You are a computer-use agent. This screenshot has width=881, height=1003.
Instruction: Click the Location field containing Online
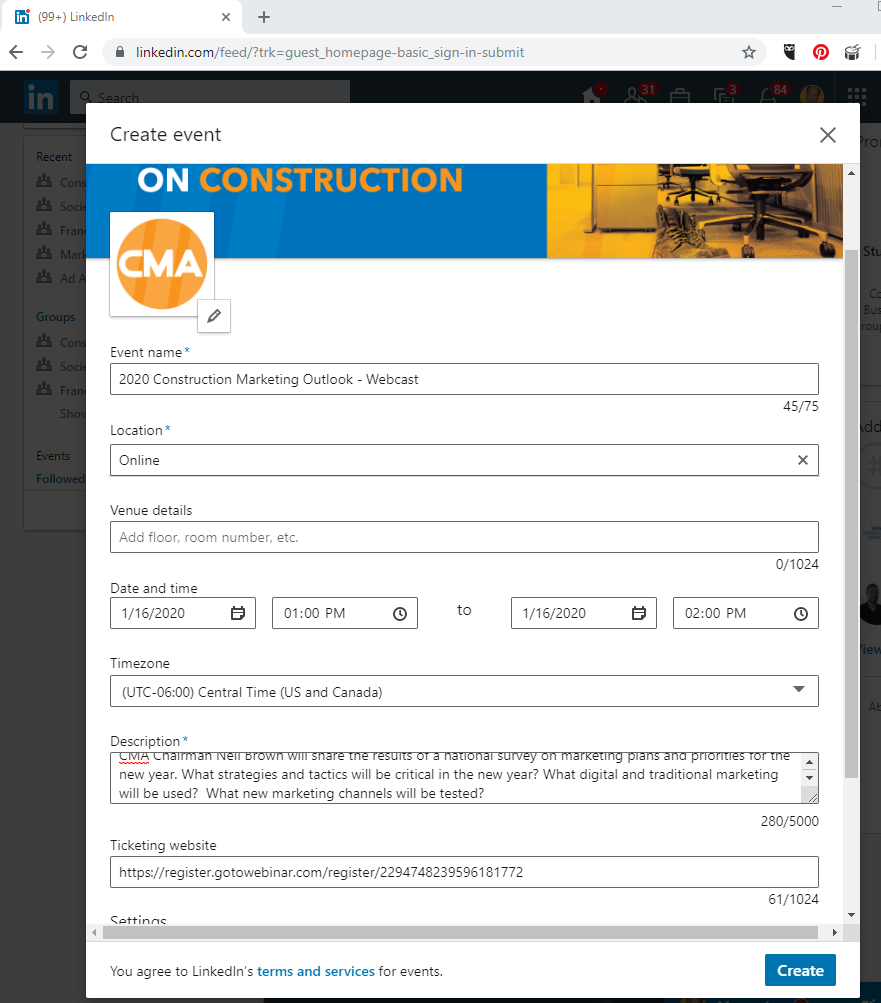tap(464, 460)
